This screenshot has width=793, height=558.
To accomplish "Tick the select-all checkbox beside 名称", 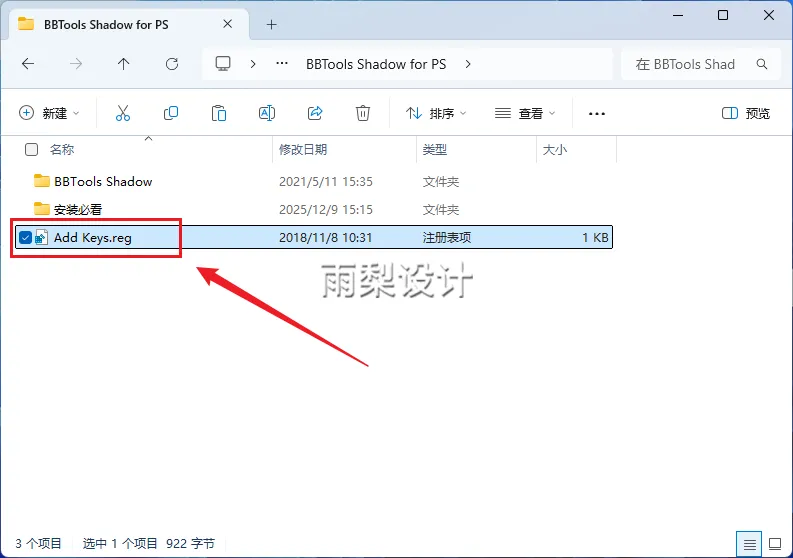I will coord(31,149).
